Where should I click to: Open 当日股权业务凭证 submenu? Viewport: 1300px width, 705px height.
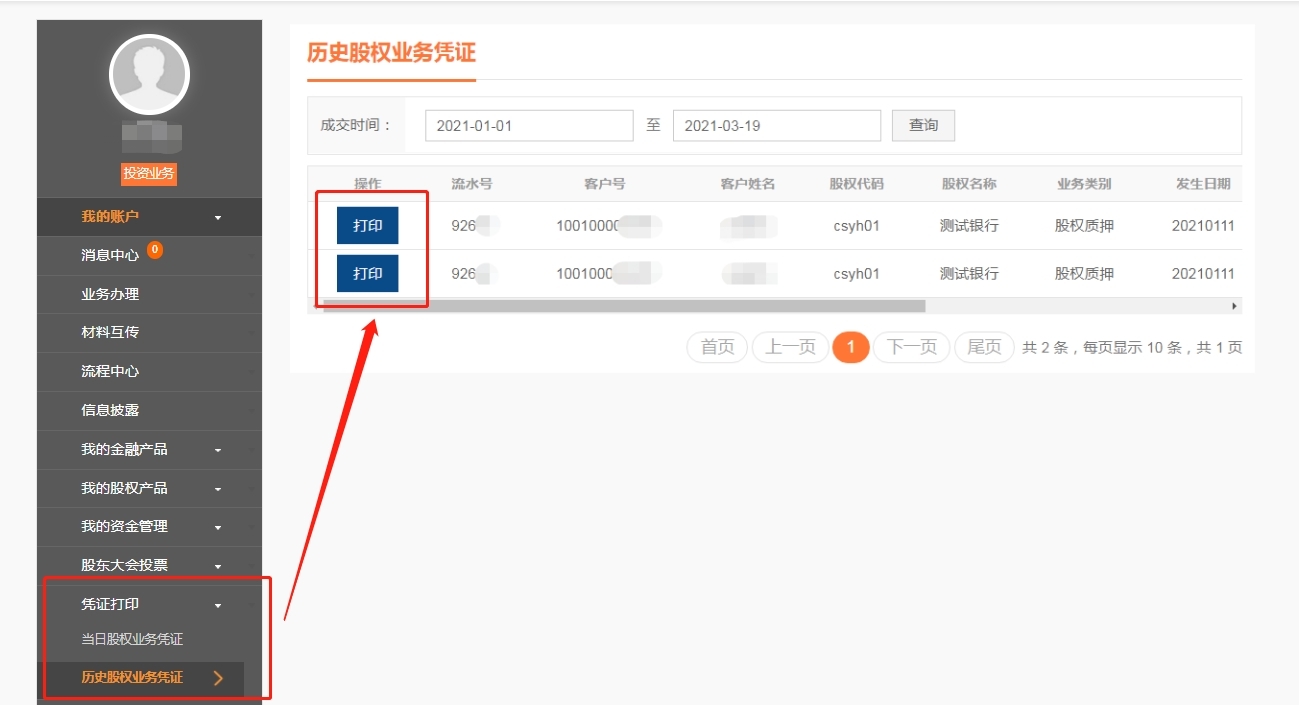point(132,639)
